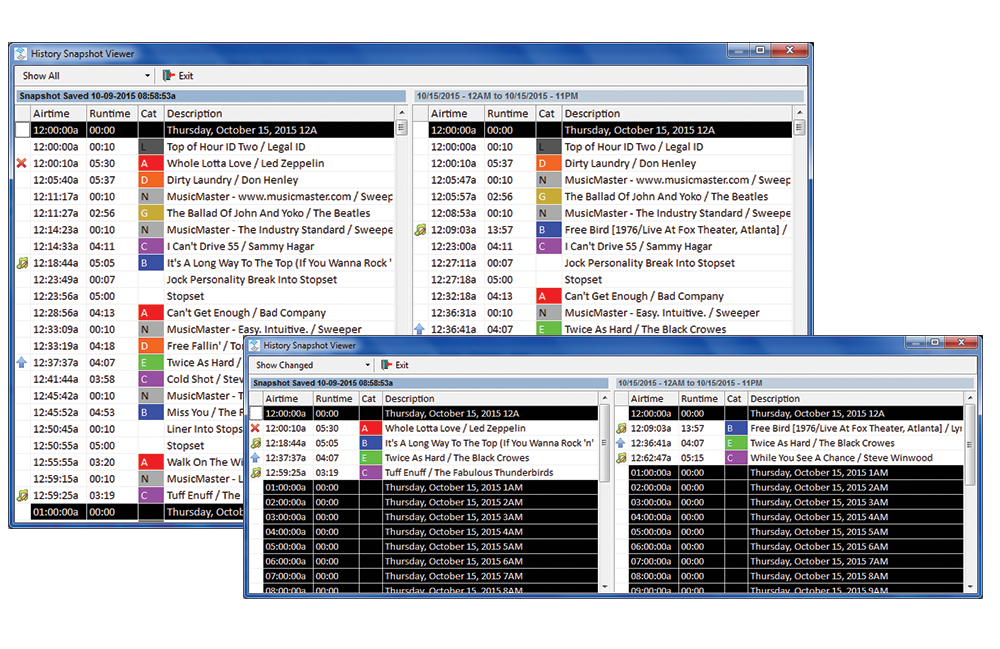Viewport: 1000px width, 649px height.
Task: Click red X icon beside Whole Lotta Love in Show All window
Action: pyautogui.click(x=22, y=163)
